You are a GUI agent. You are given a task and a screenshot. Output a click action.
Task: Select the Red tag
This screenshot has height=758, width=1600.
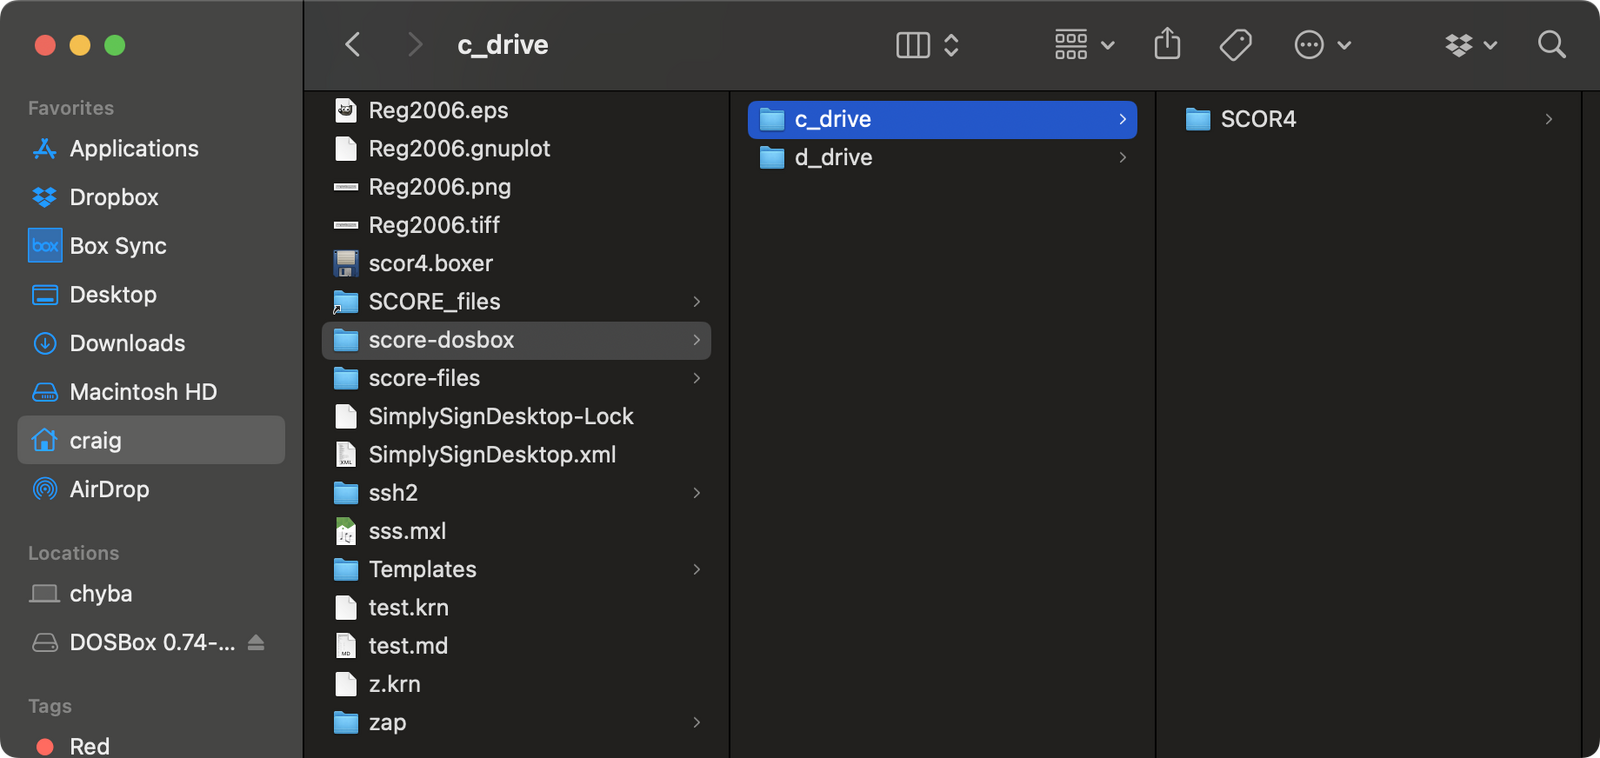[x=89, y=746]
